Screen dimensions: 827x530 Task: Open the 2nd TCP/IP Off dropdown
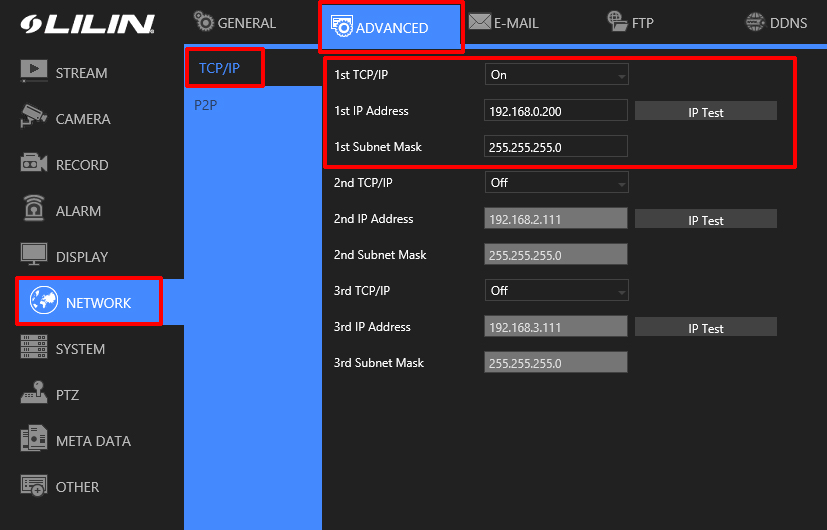tap(556, 183)
